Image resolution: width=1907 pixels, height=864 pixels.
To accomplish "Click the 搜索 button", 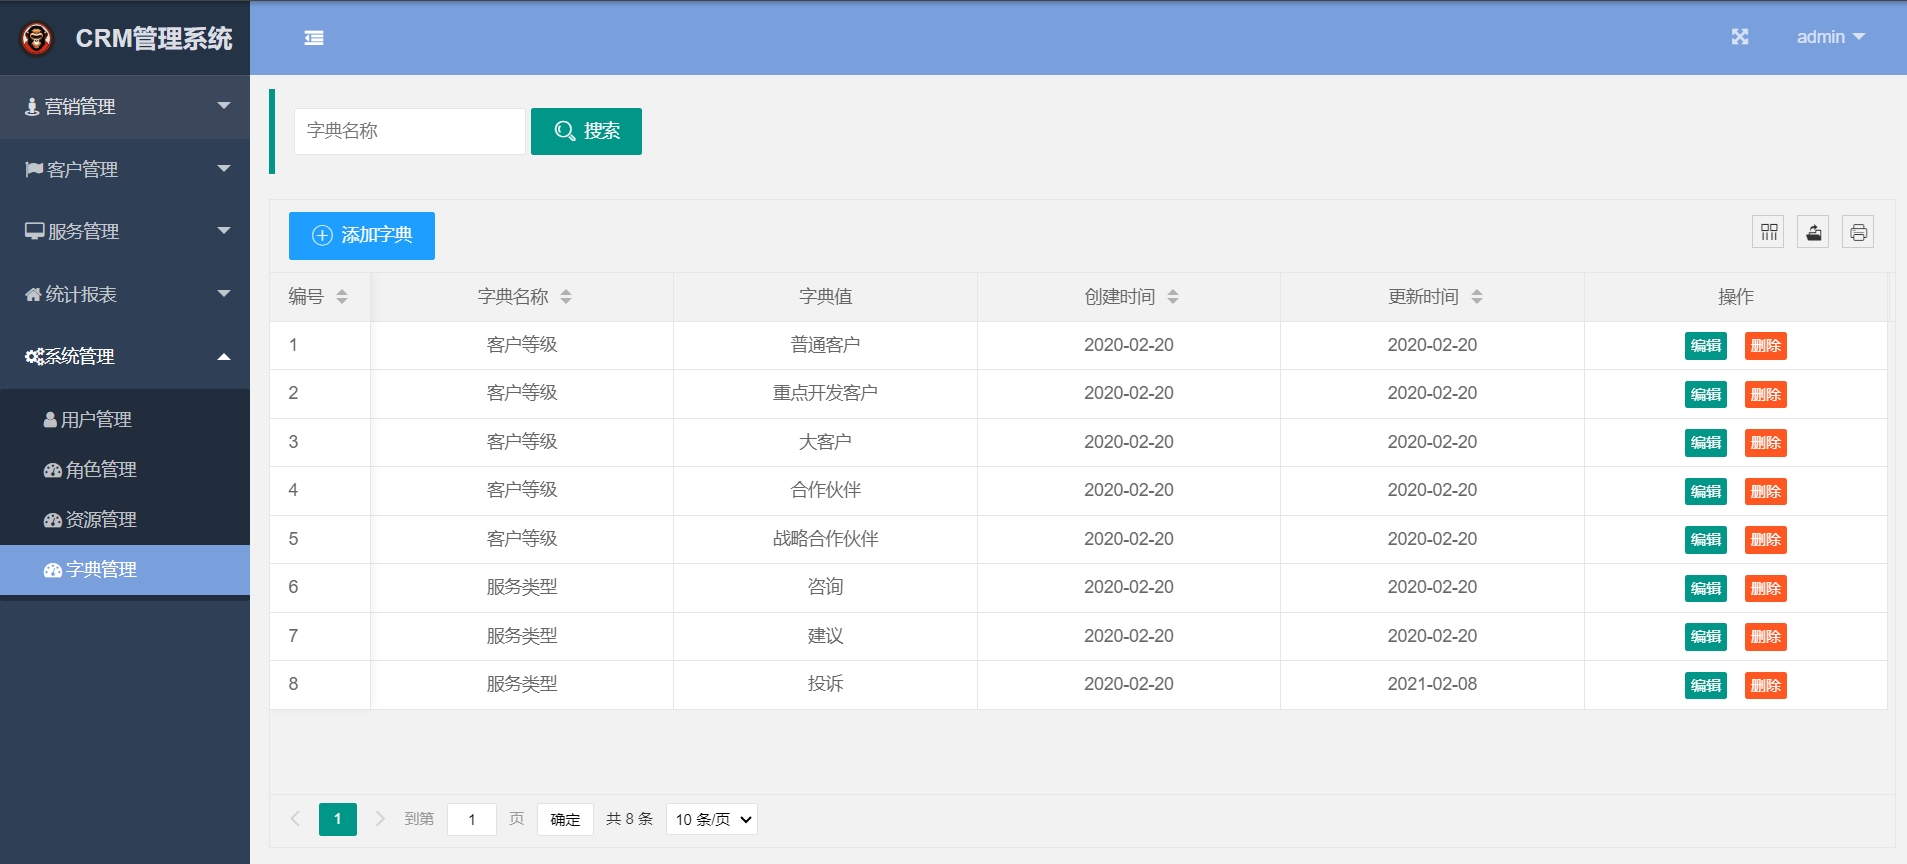I will [x=586, y=131].
